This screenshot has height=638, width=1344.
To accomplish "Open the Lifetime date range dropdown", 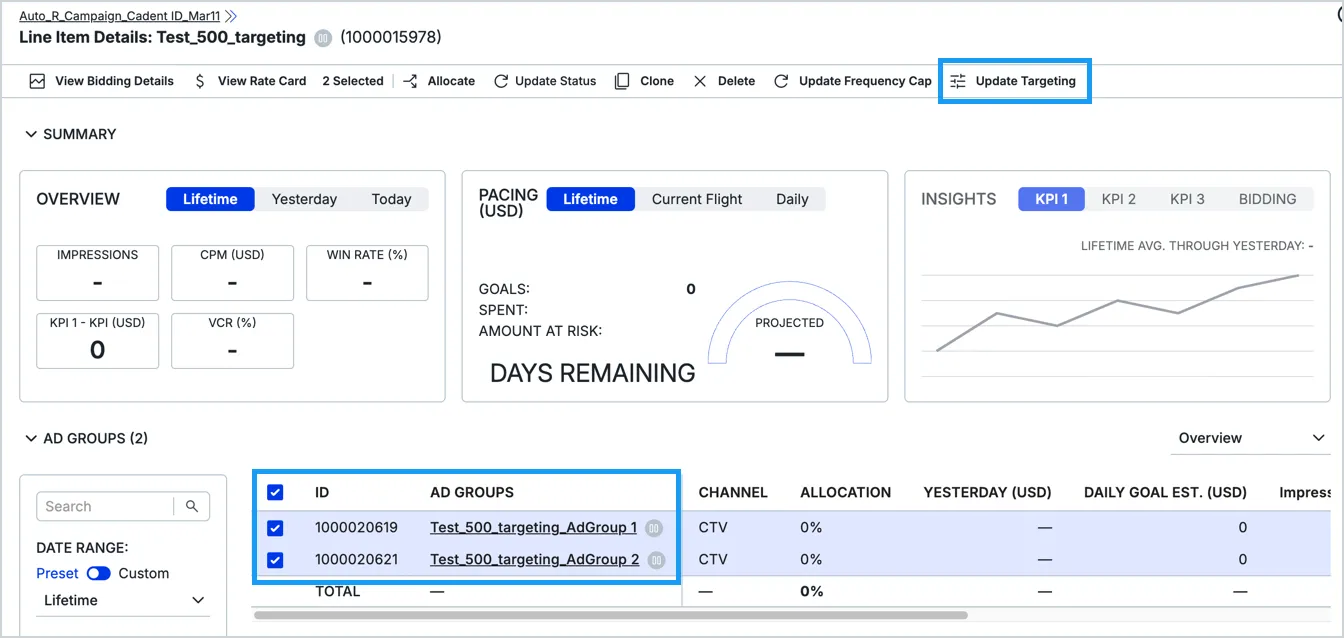I will tap(123, 600).
